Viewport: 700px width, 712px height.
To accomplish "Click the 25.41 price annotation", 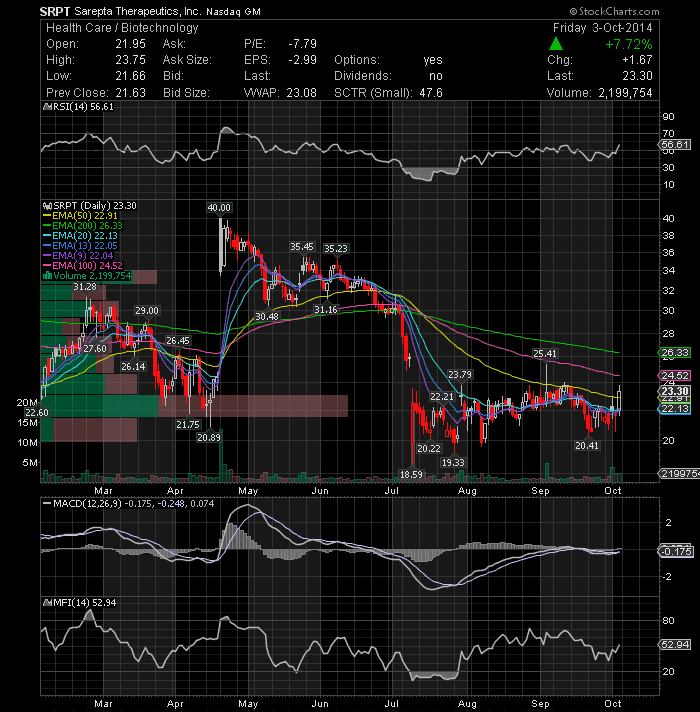I will coord(545,353).
